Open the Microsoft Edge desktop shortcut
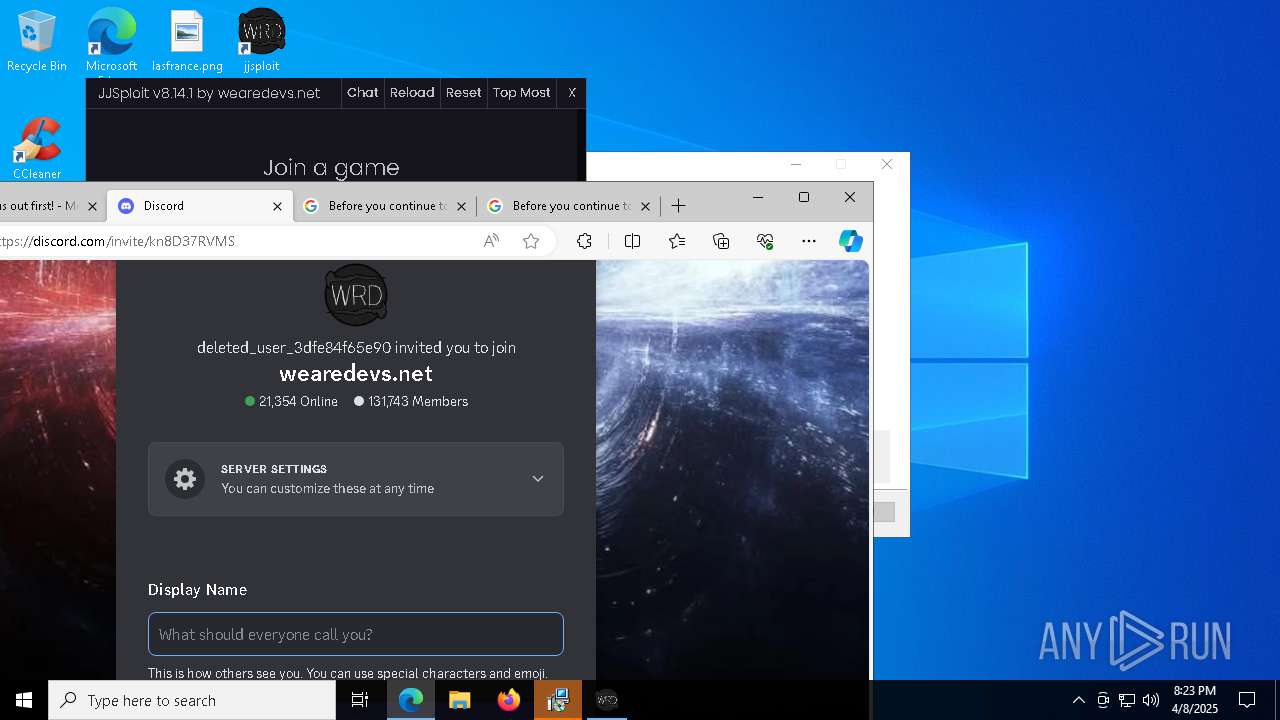This screenshot has width=1280, height=720. pyautogui.click(x=111, y=42)
